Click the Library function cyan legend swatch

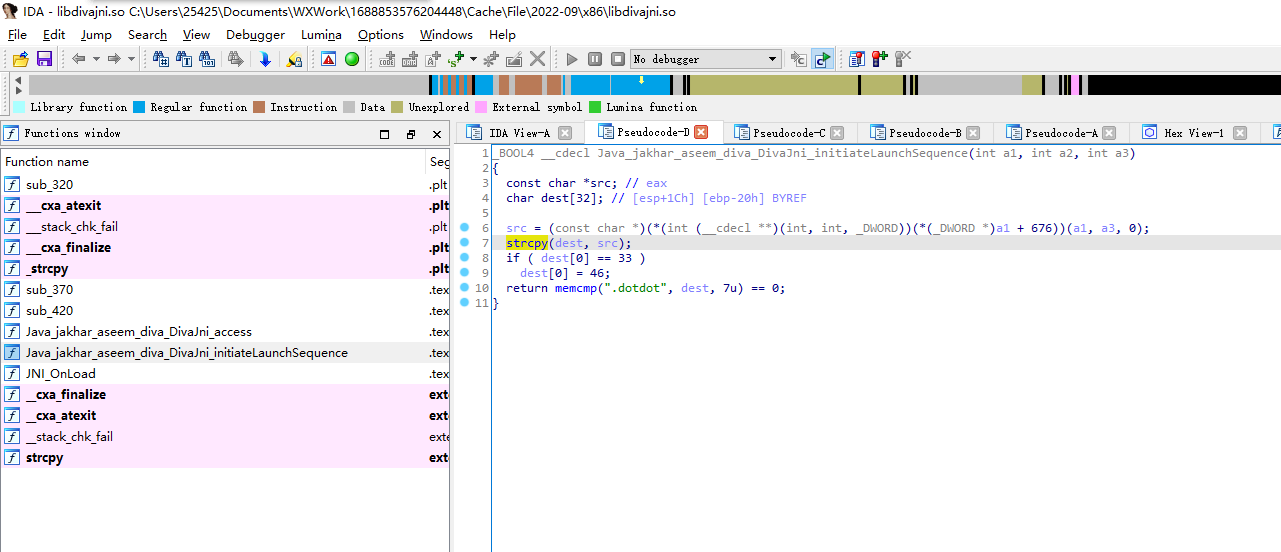(19, 107)
